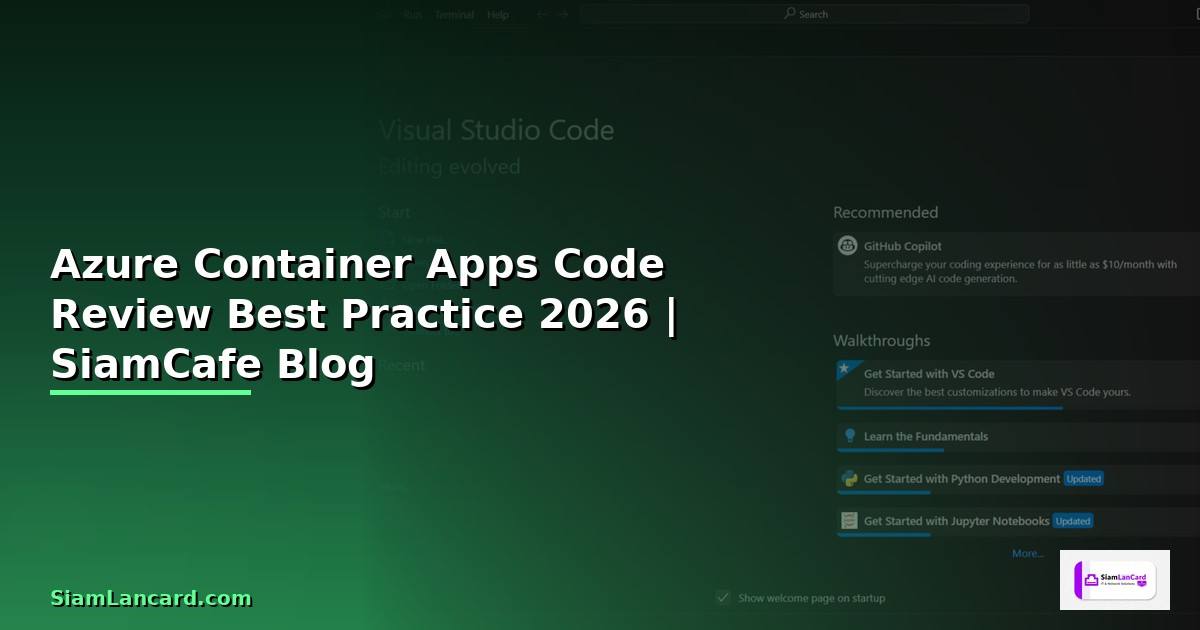The width and height of the screenshot is (1200, 630).
Task: Open Get Started with Jupyter Notebooks
Action: pos(1018,522)
